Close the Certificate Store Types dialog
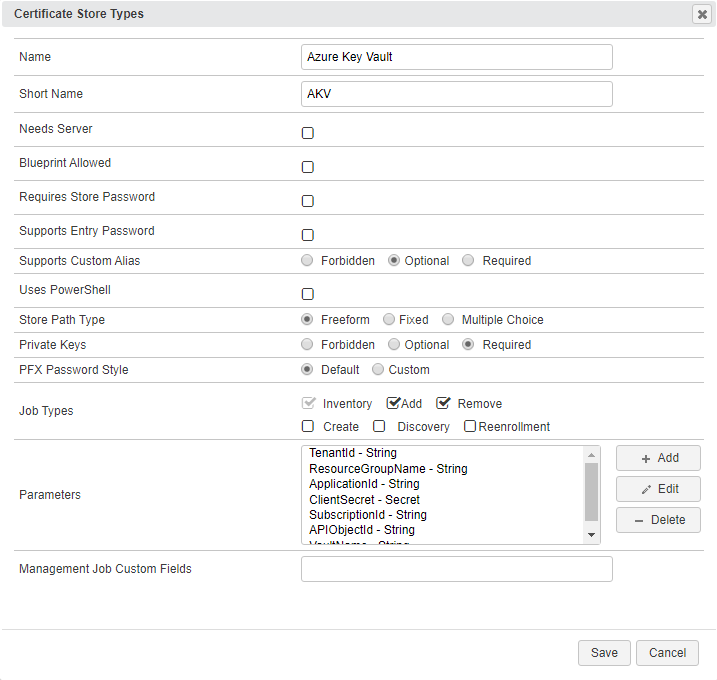 tap(702, 14)
